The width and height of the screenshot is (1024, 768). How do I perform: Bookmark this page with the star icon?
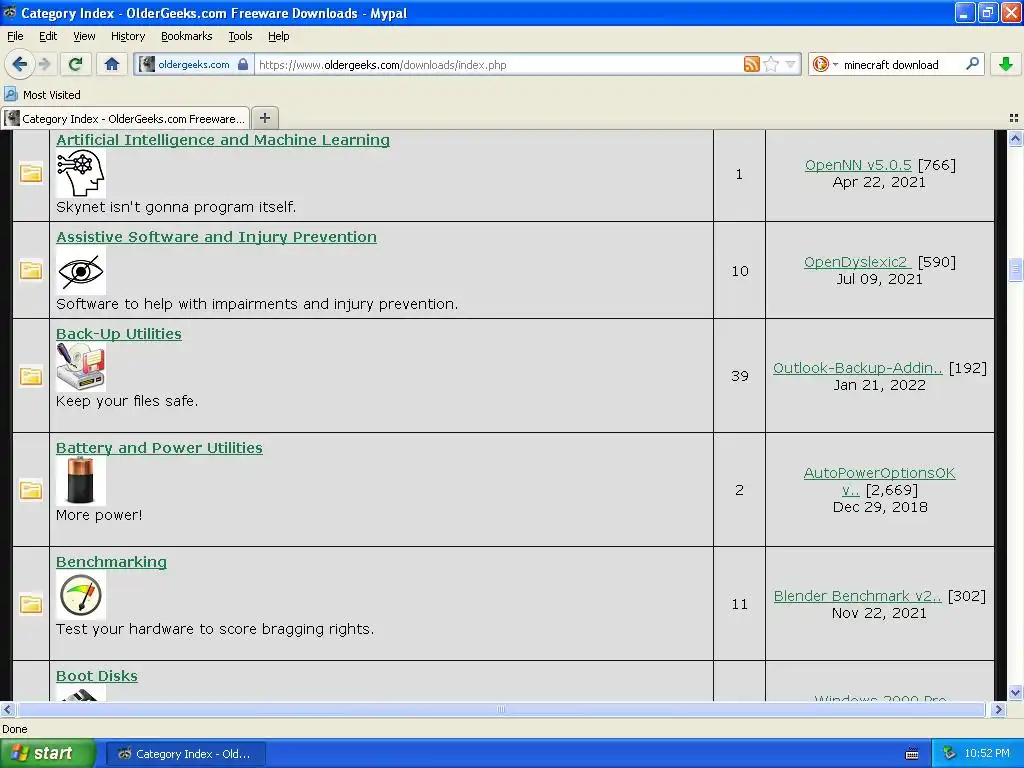[771, 64]
